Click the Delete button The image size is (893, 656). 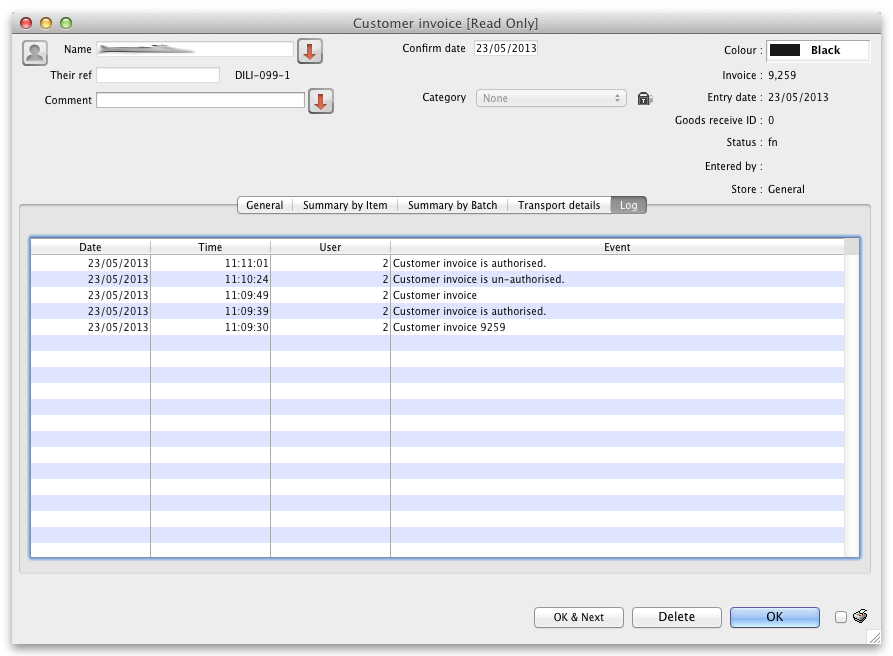pos(676,617)
